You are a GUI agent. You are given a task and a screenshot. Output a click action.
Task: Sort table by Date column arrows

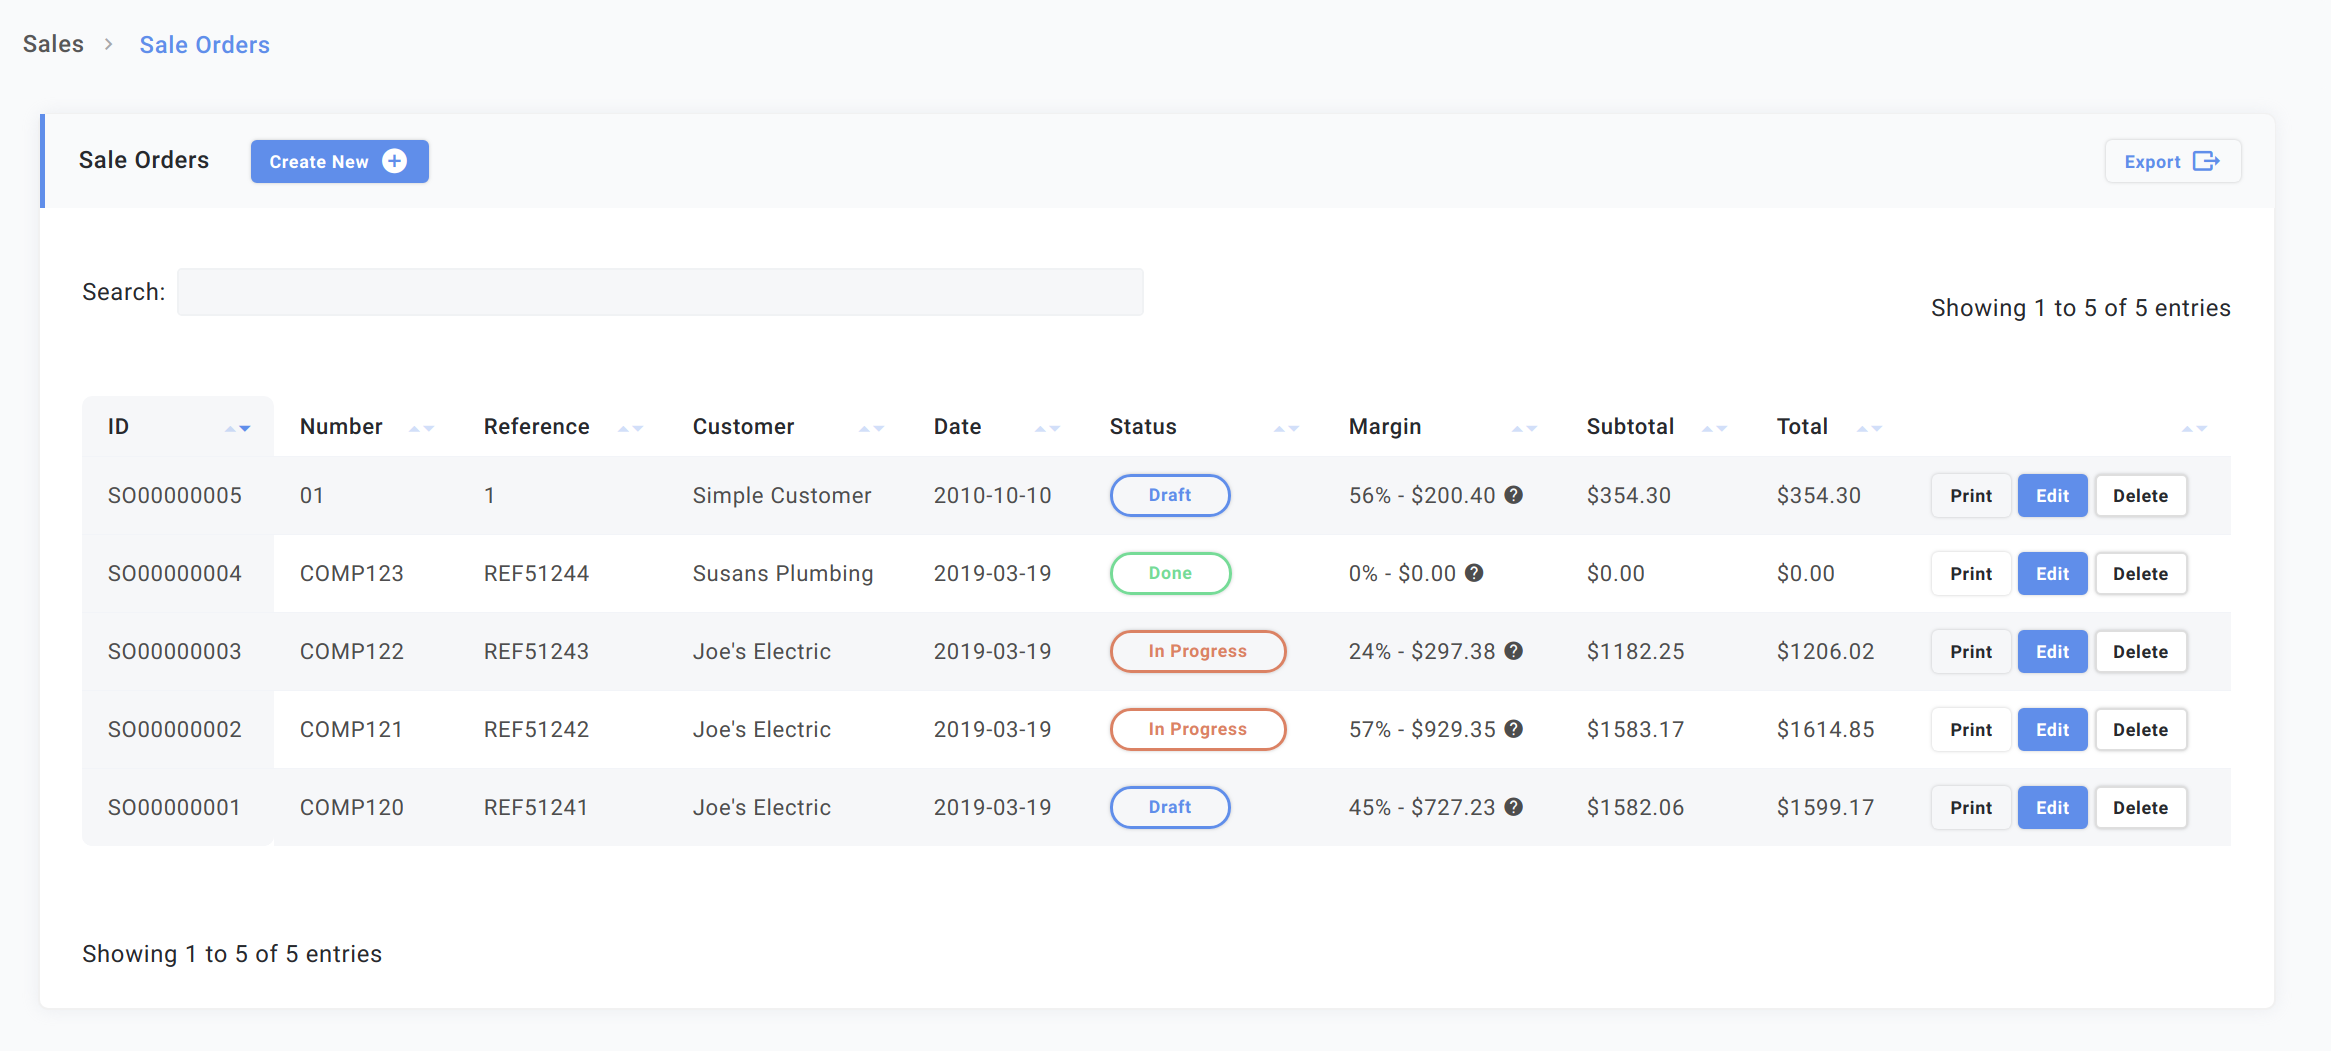tap(1047, 428)
